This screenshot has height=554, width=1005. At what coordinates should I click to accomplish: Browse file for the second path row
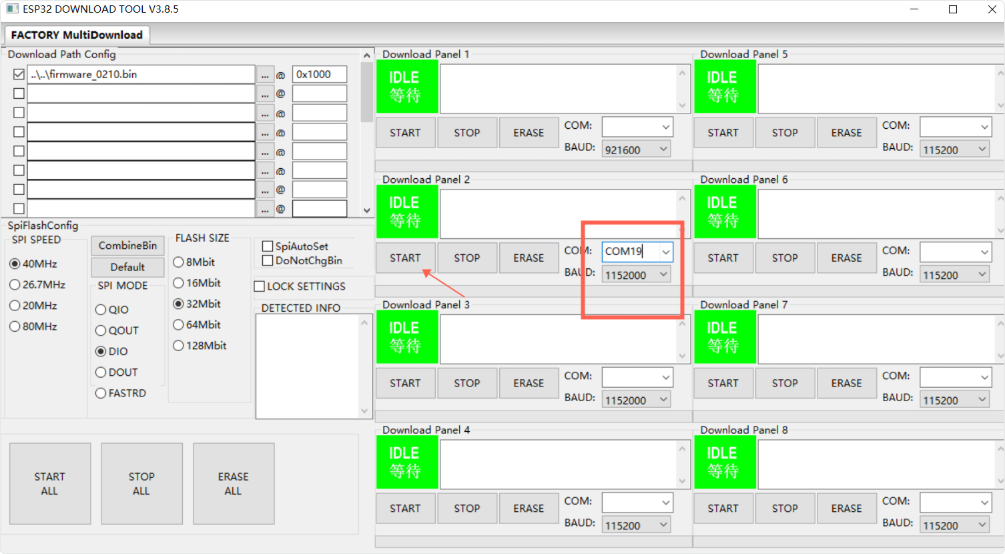[x=265, y=94]
